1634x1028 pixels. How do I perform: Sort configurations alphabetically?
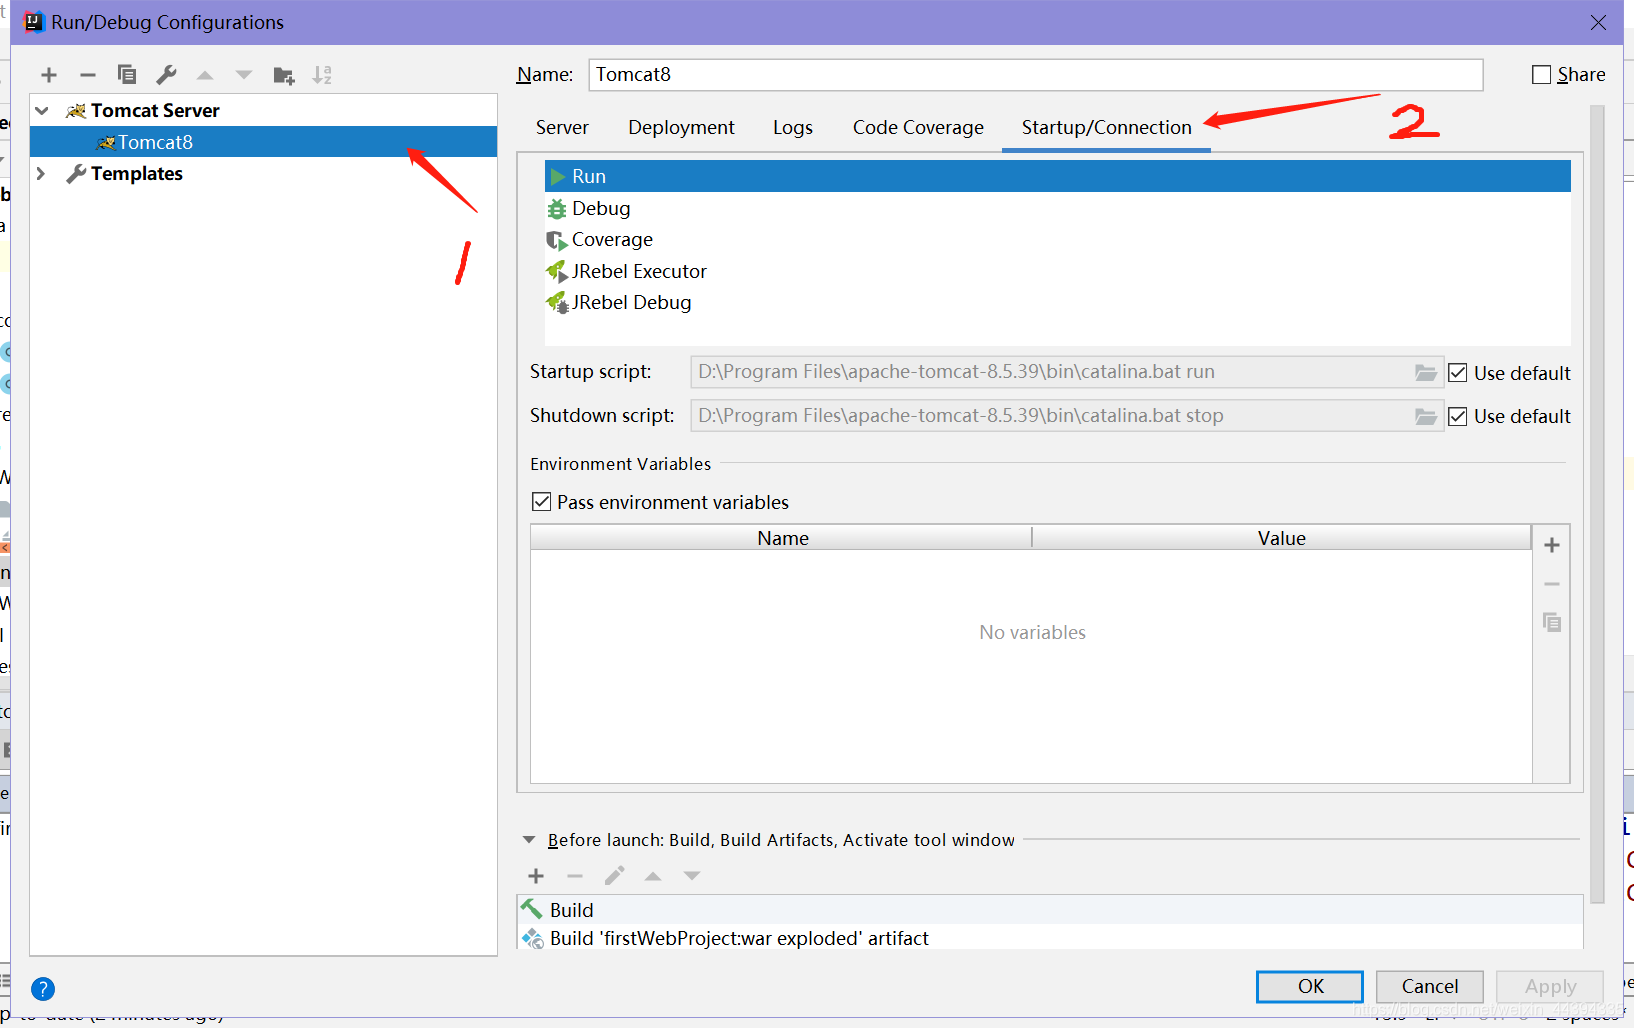pyautogui.click(x=322, y=75)
